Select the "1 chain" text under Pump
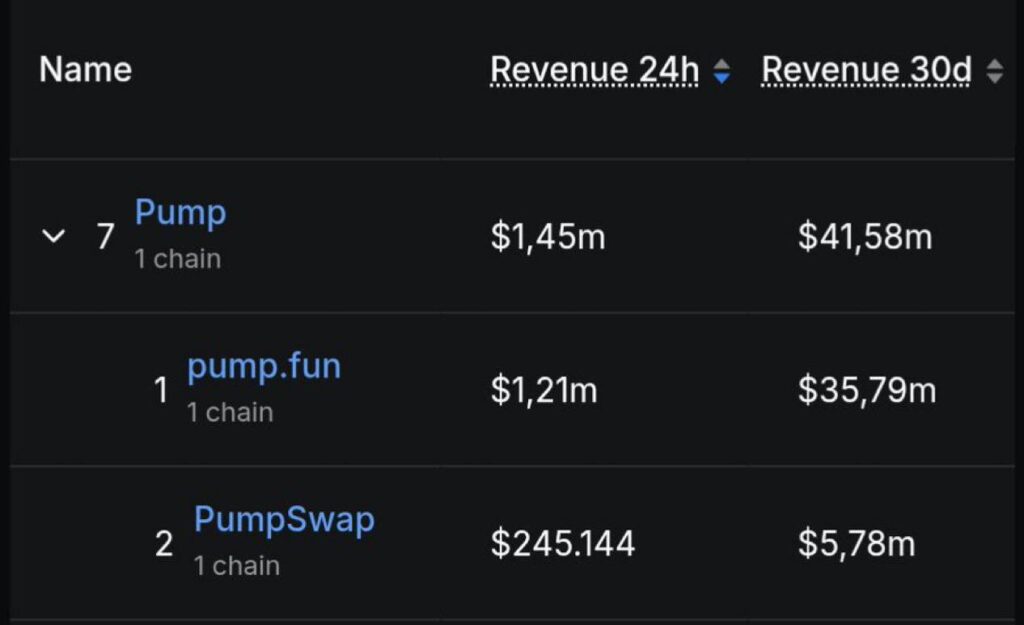The image size is (1024, 625). [178, 259]
